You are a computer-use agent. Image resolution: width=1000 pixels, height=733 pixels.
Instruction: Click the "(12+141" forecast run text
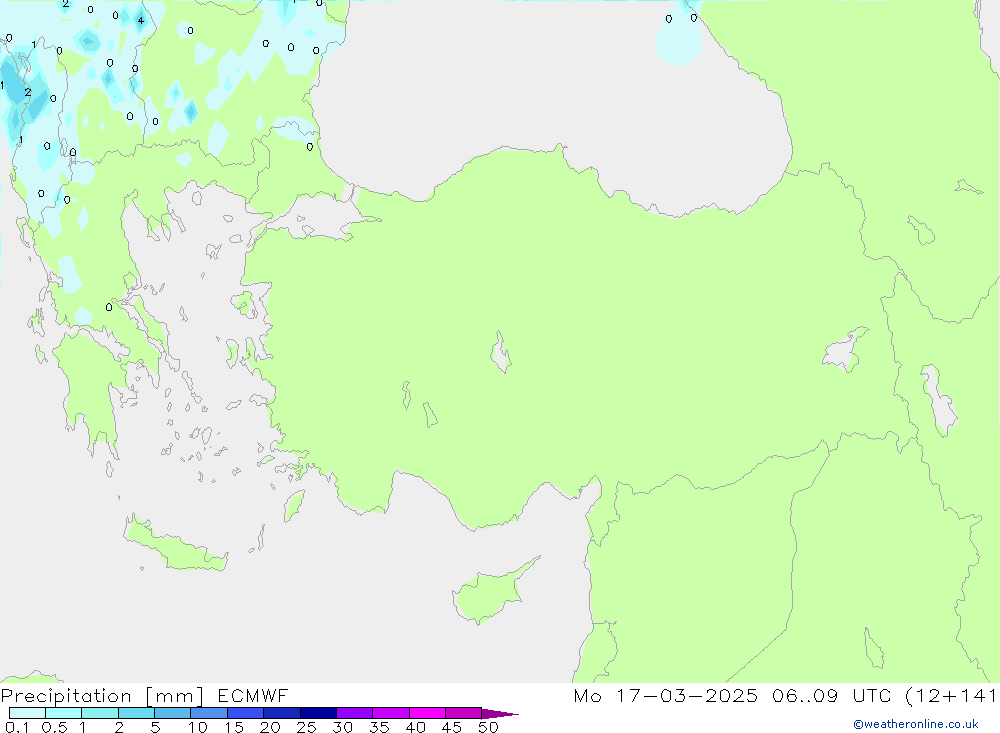point(952,696)
